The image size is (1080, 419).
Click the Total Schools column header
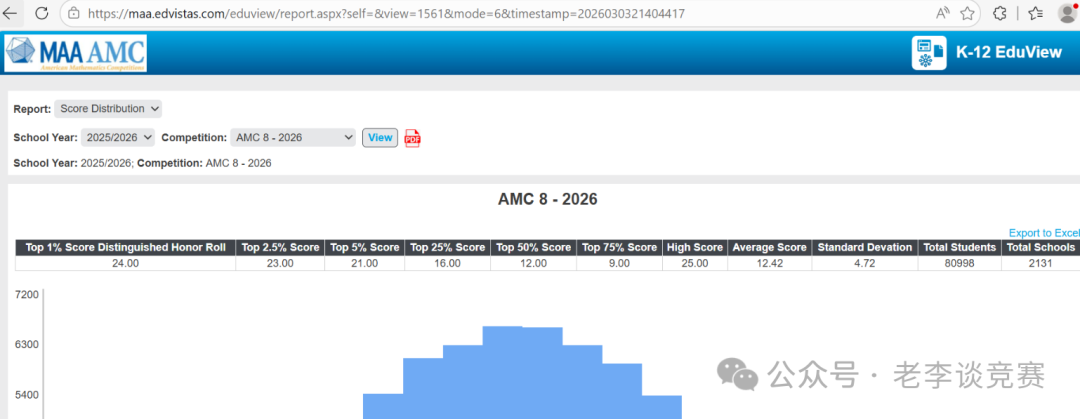(1040, 247)
